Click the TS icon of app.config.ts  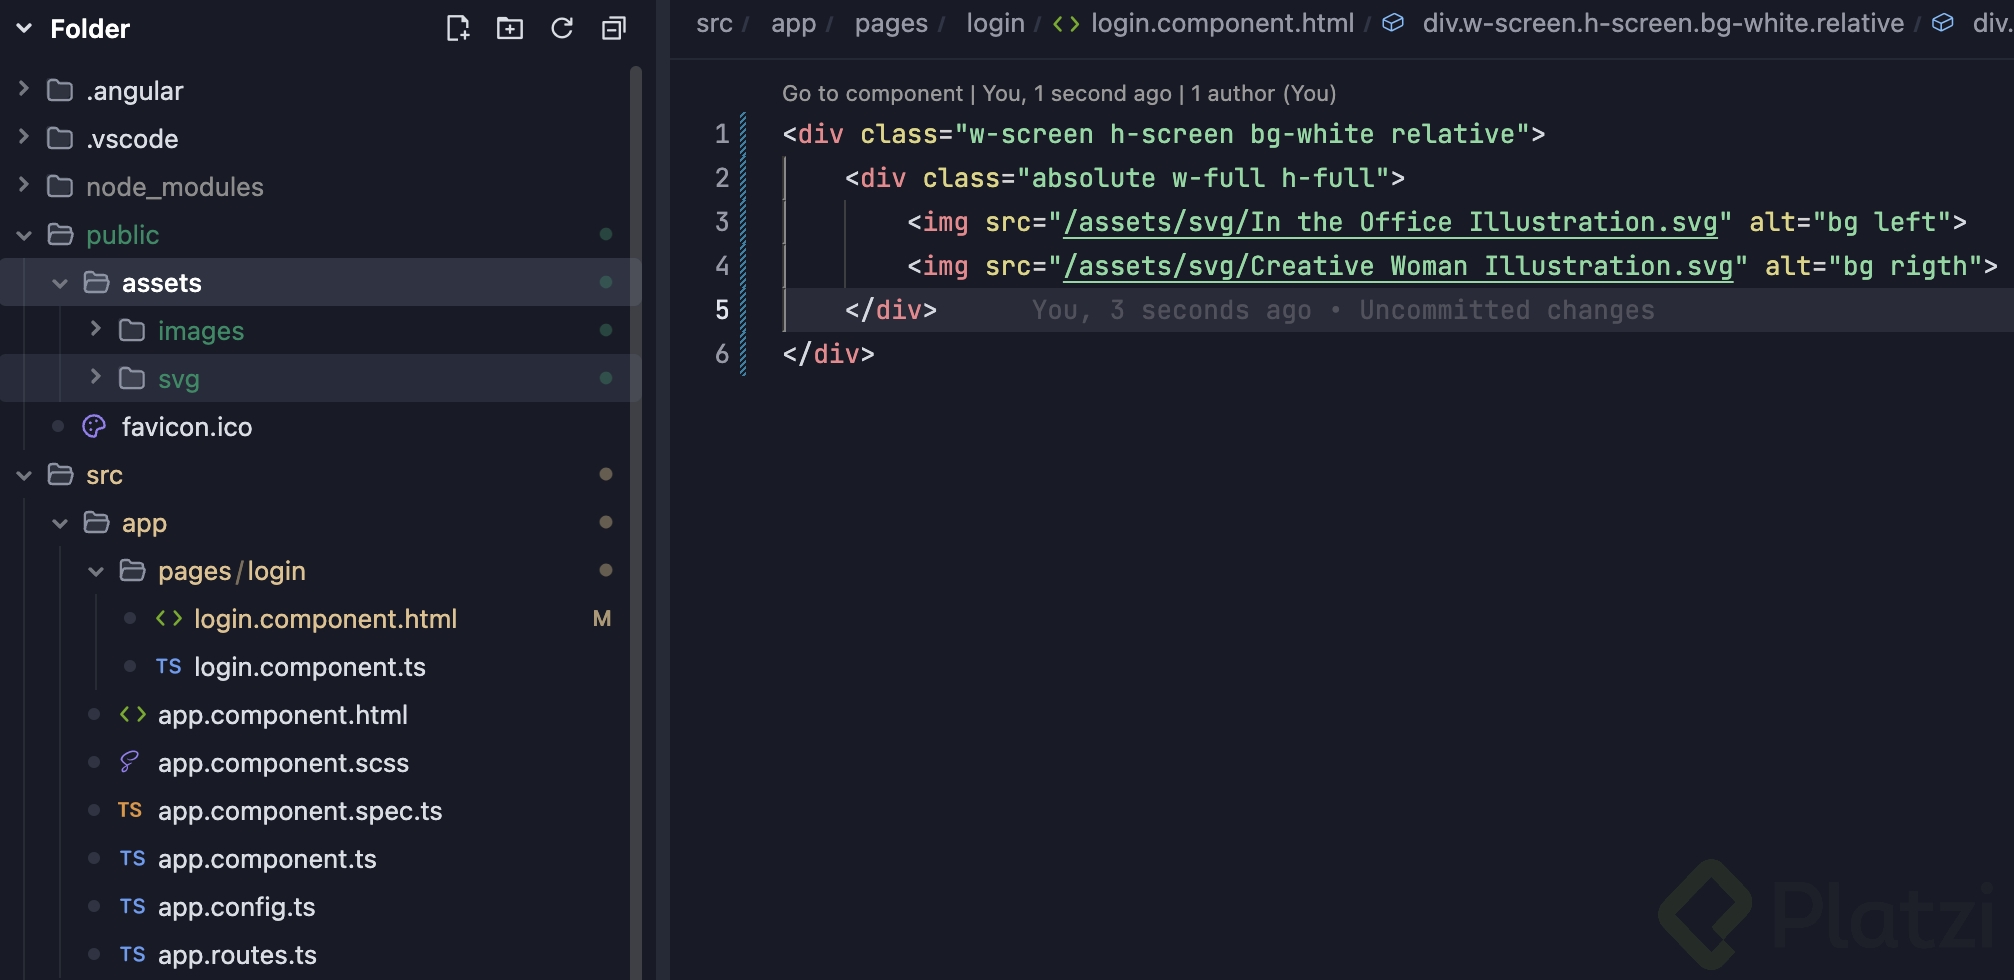pyautogui.click(x=132, y=906)
